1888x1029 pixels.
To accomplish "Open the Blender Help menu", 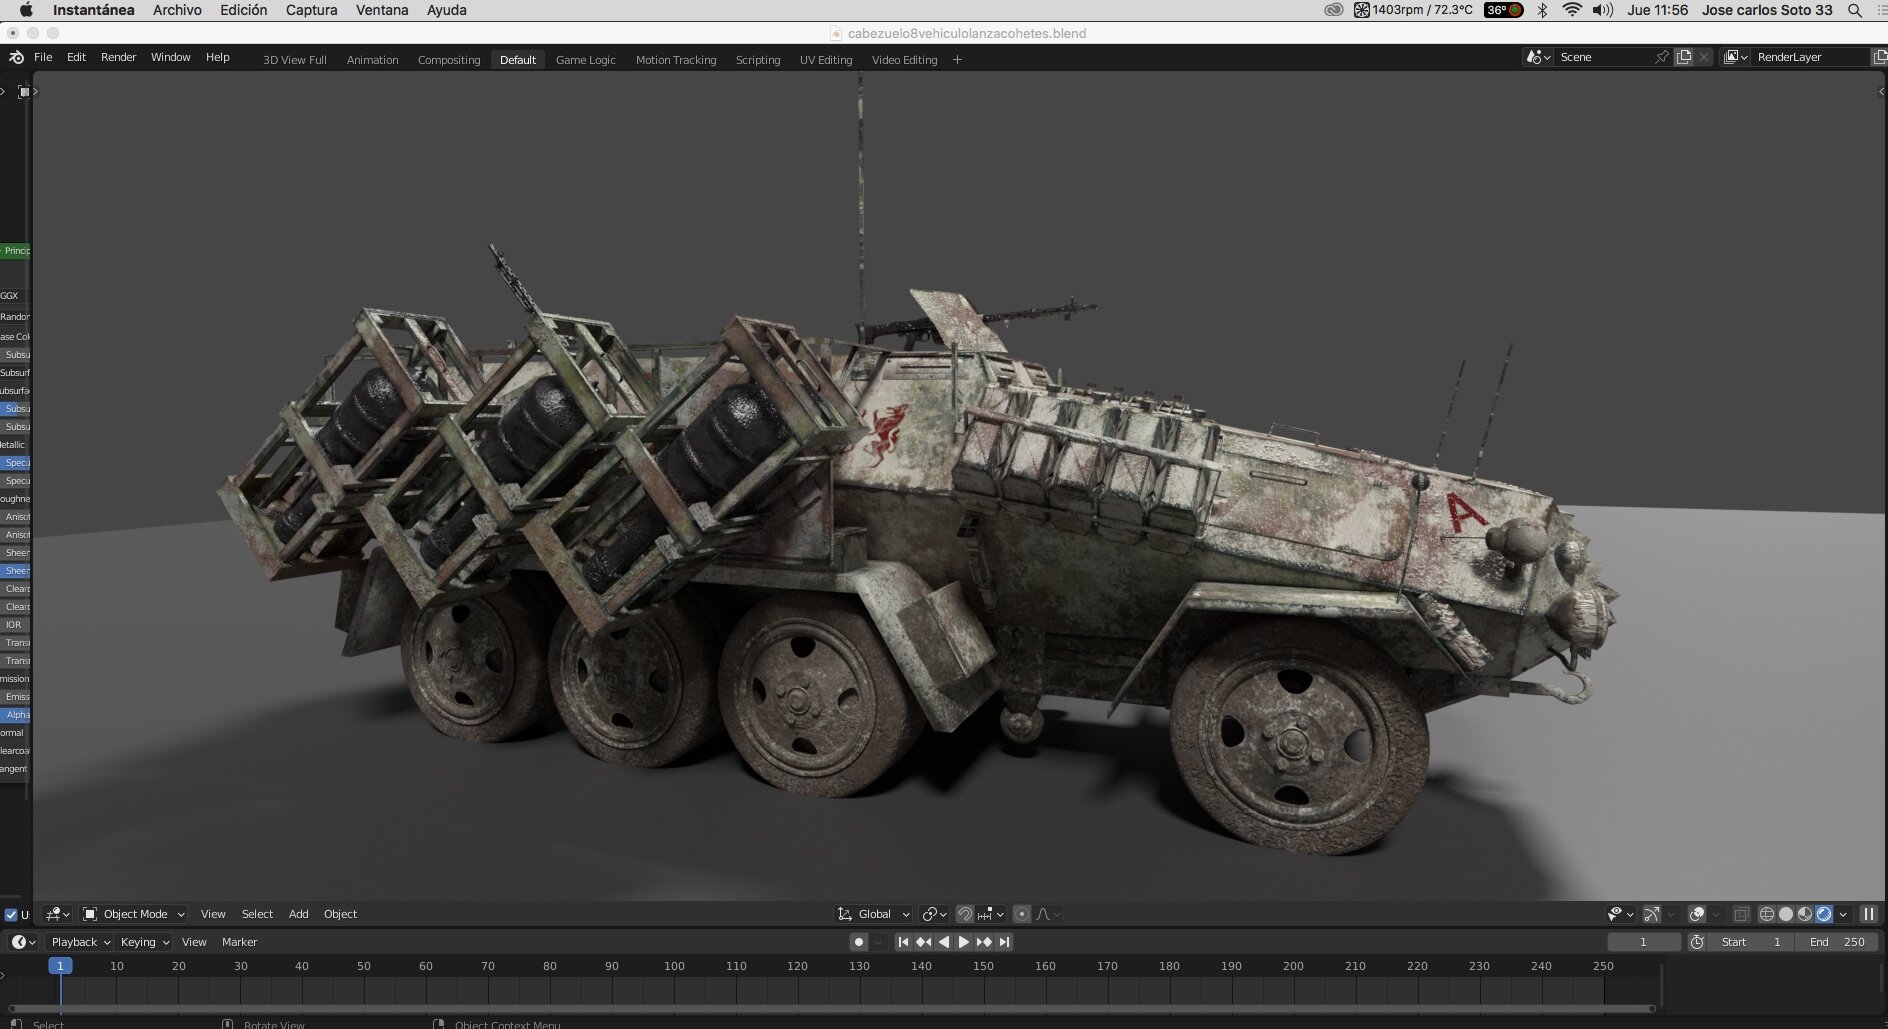I will (x=217, y=57).
